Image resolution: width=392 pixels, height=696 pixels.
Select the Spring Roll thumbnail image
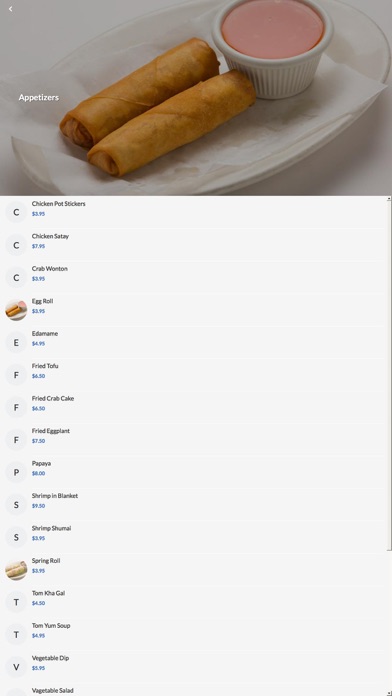[16, 569]
